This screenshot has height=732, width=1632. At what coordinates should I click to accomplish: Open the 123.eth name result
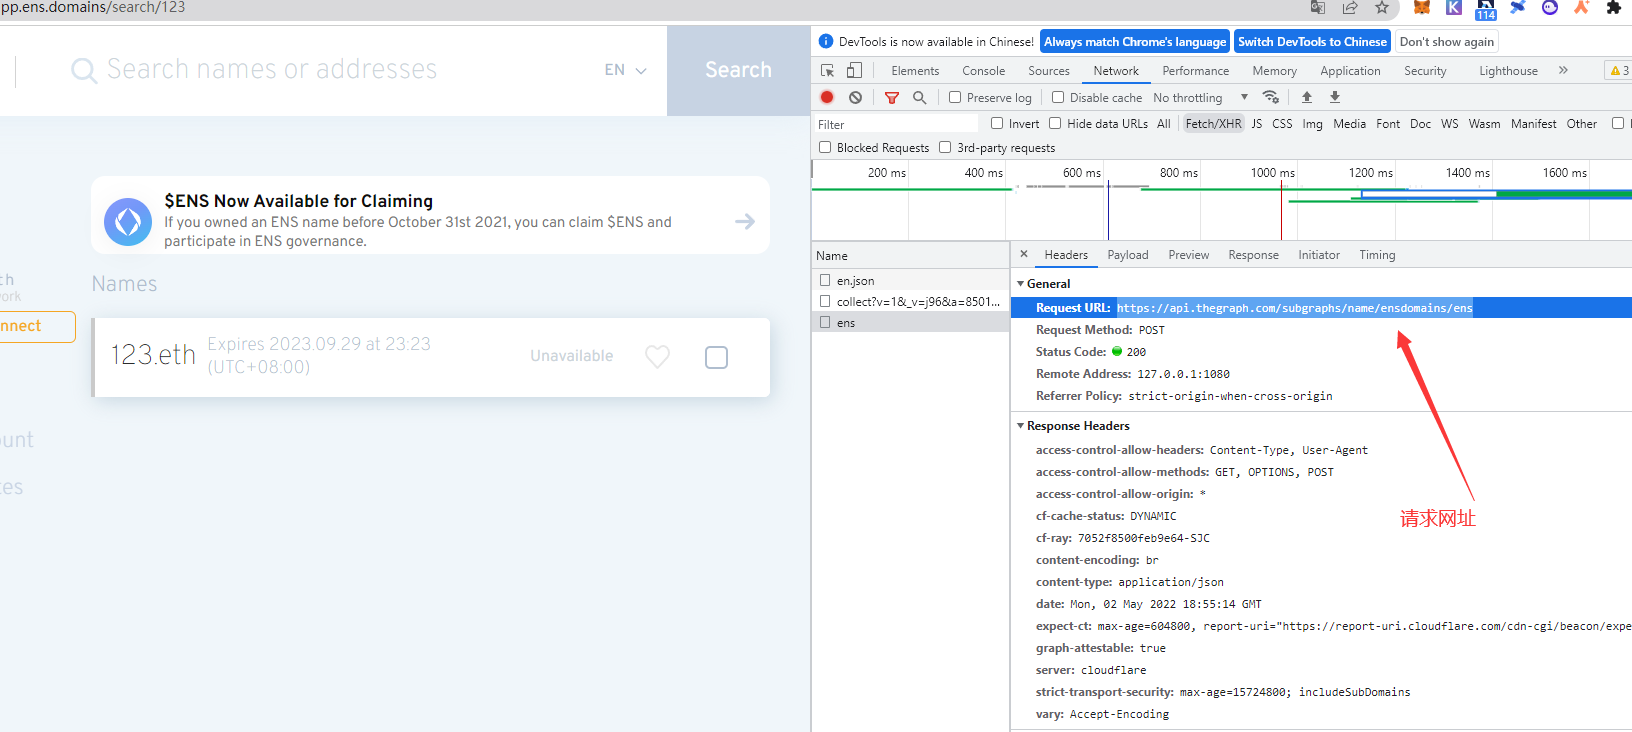pyautogui.click(x=153, y=355)
